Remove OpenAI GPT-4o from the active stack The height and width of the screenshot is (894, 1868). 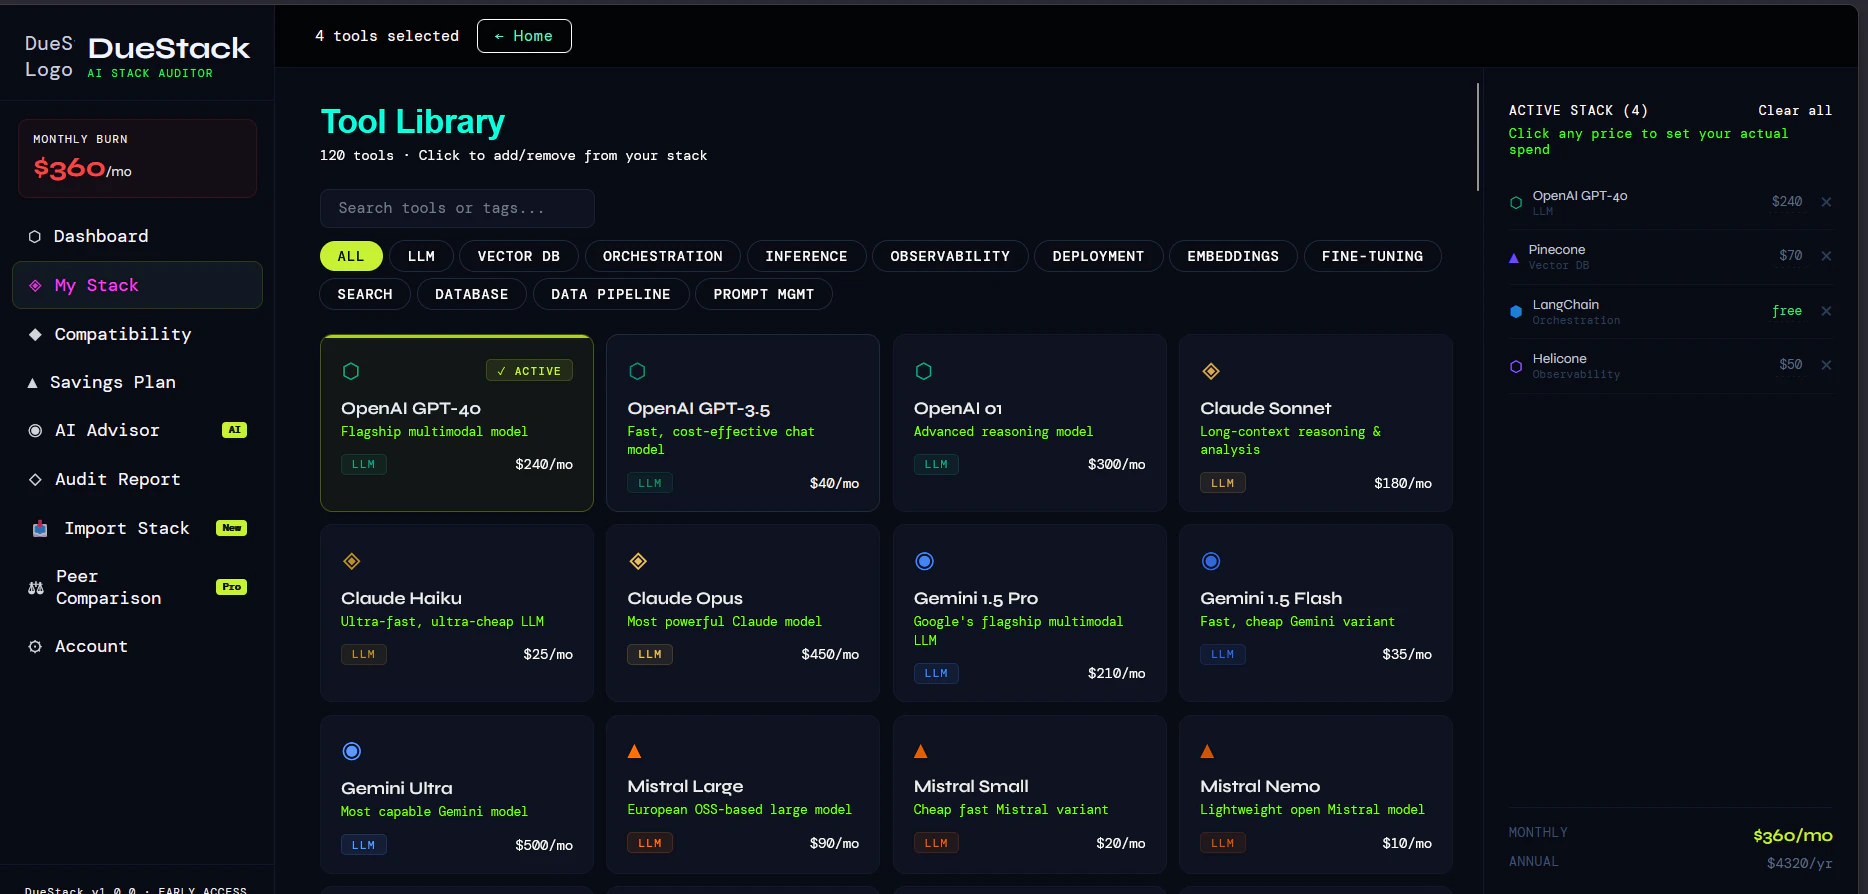[1826, 202]
